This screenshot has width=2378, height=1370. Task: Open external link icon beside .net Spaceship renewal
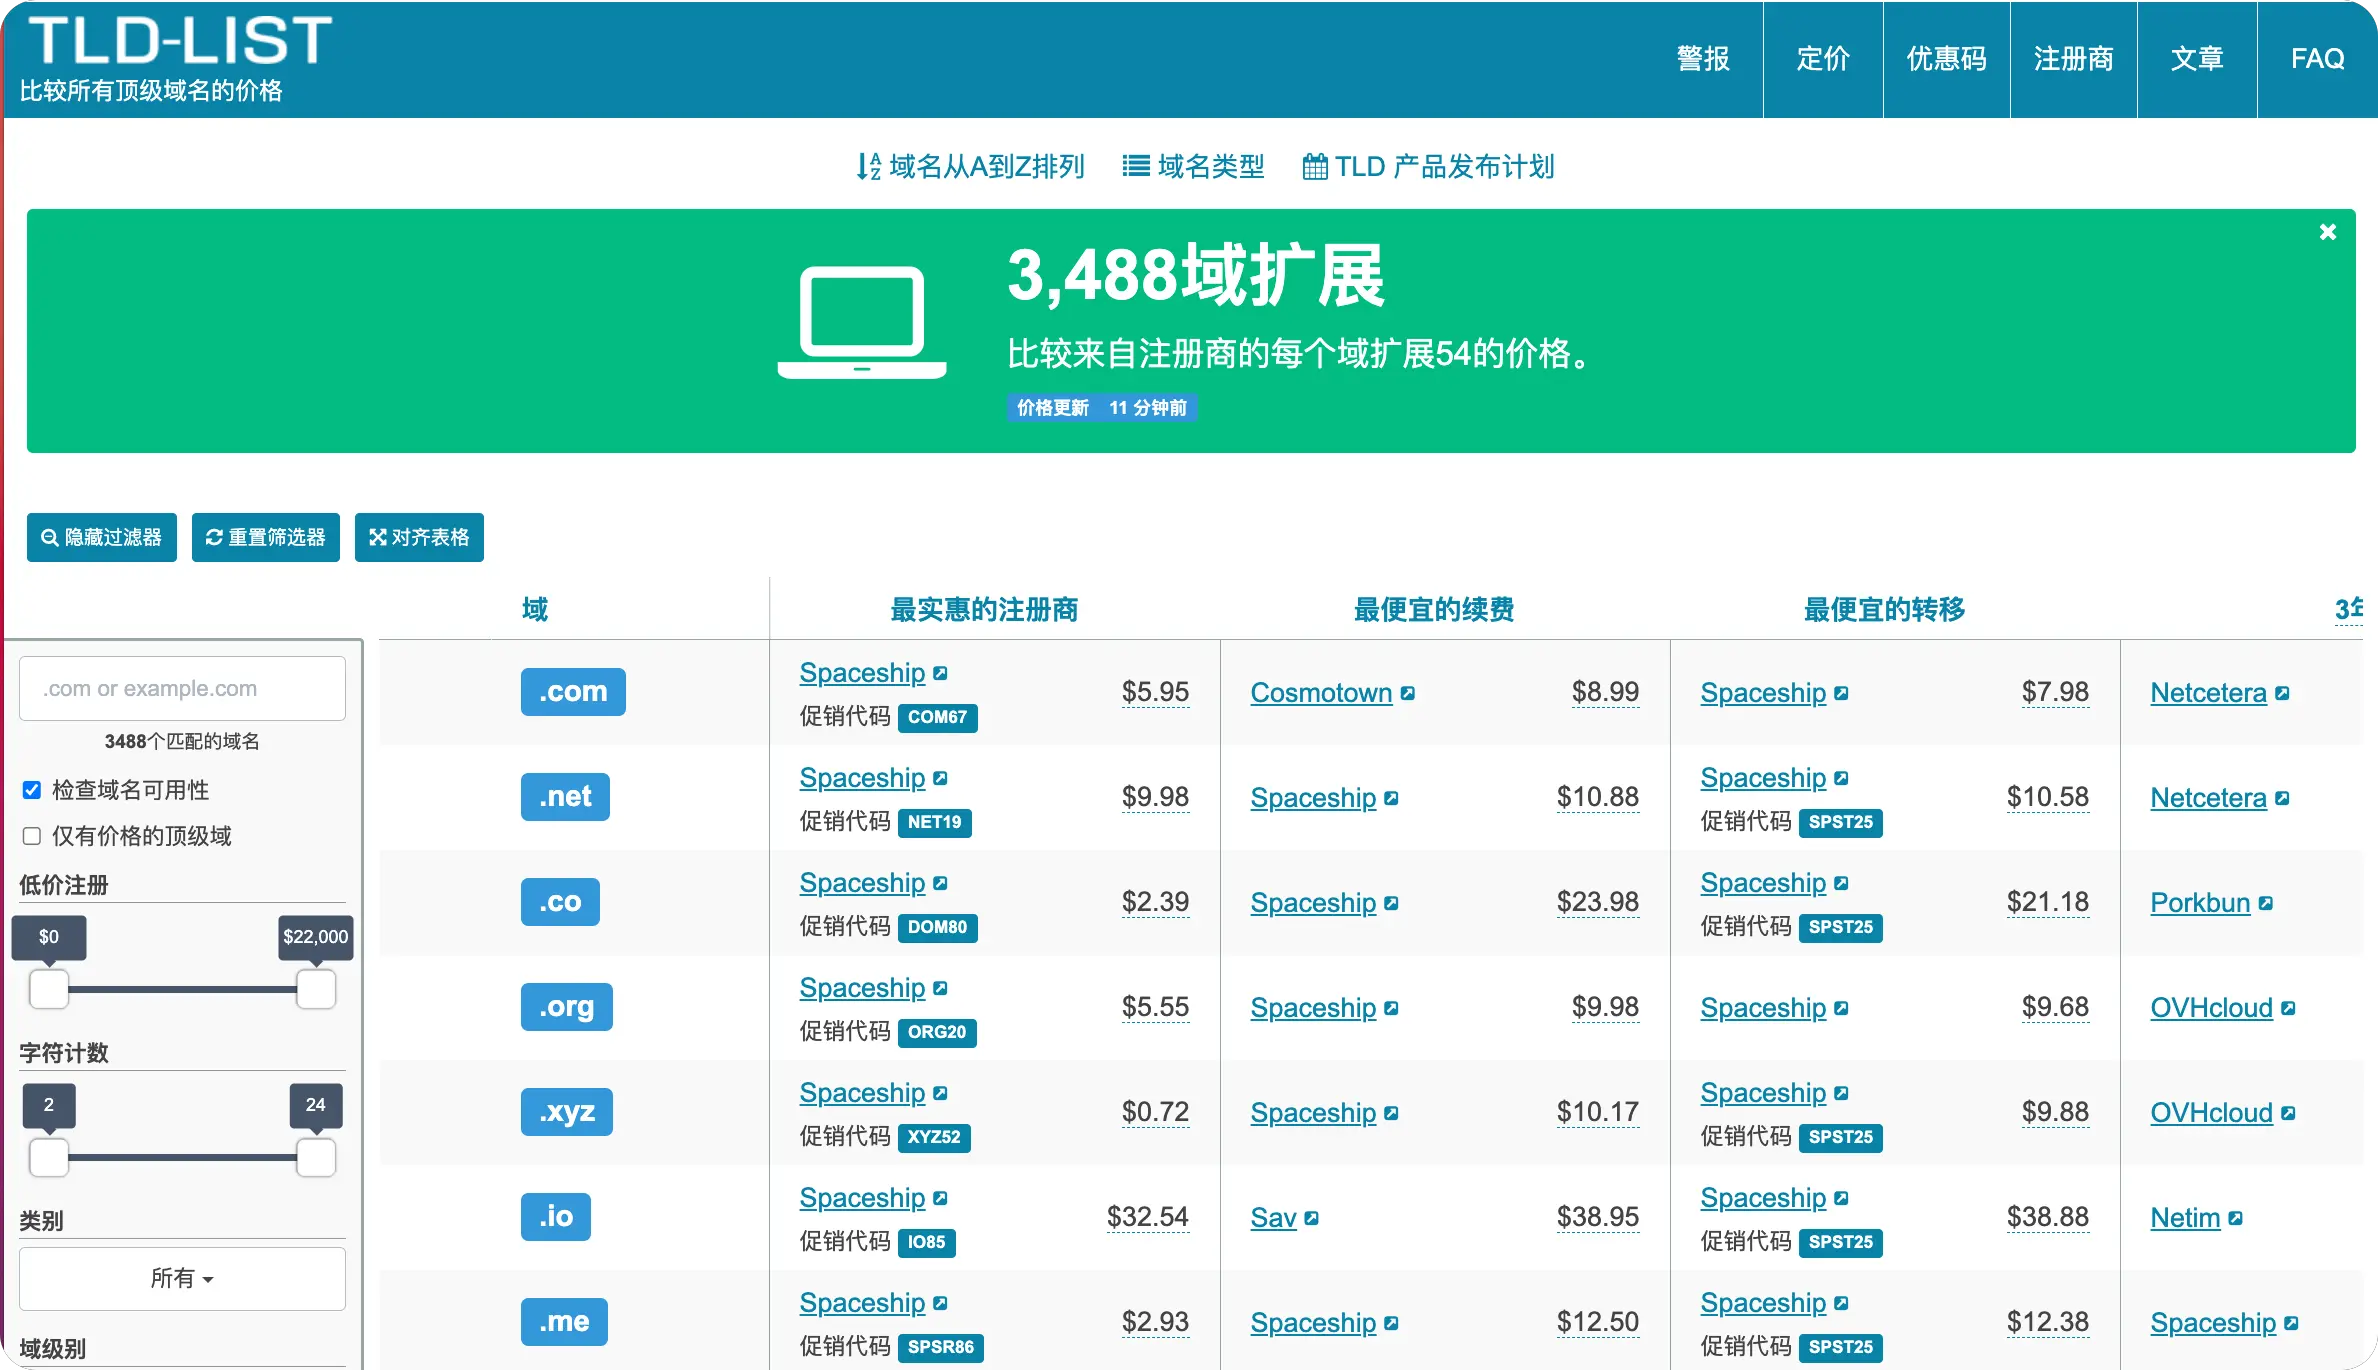tap(1391, 798)
